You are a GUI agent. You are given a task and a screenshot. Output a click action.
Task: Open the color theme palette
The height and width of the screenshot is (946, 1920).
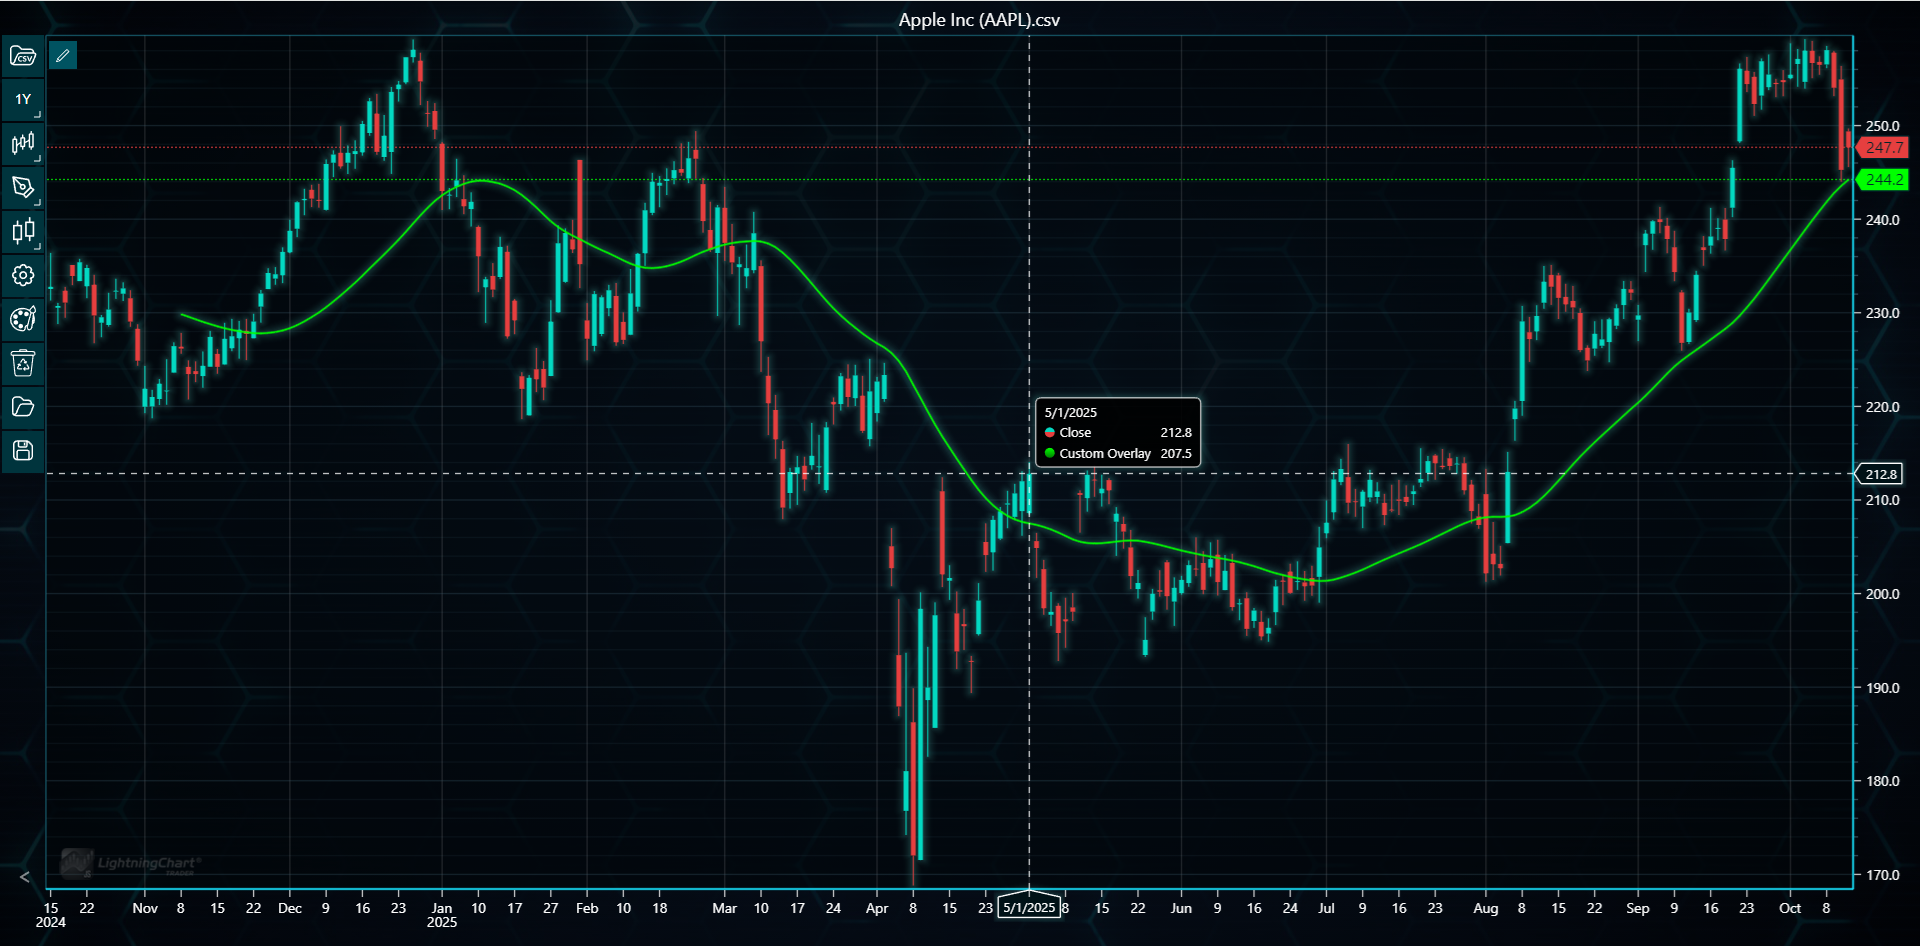pos(23,319)
